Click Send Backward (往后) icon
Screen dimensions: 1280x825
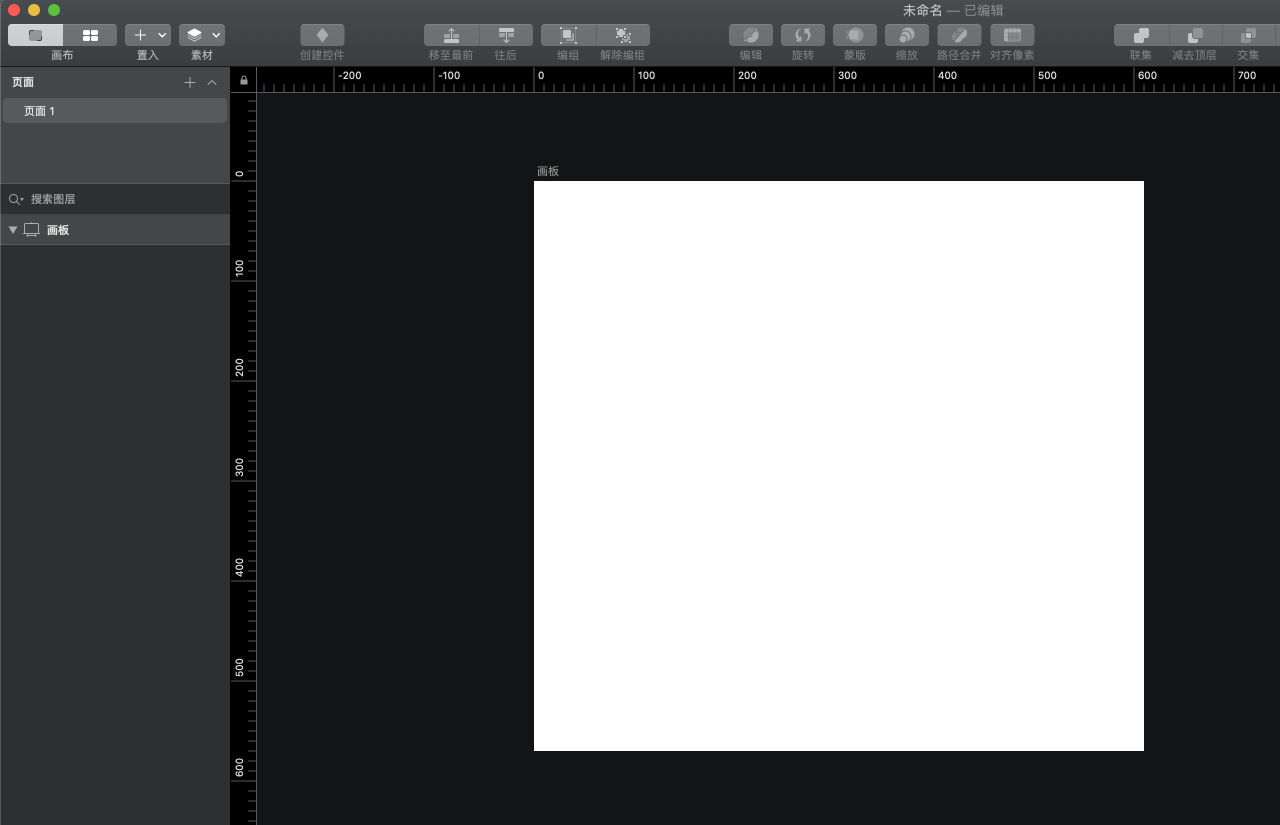point(506,35)
